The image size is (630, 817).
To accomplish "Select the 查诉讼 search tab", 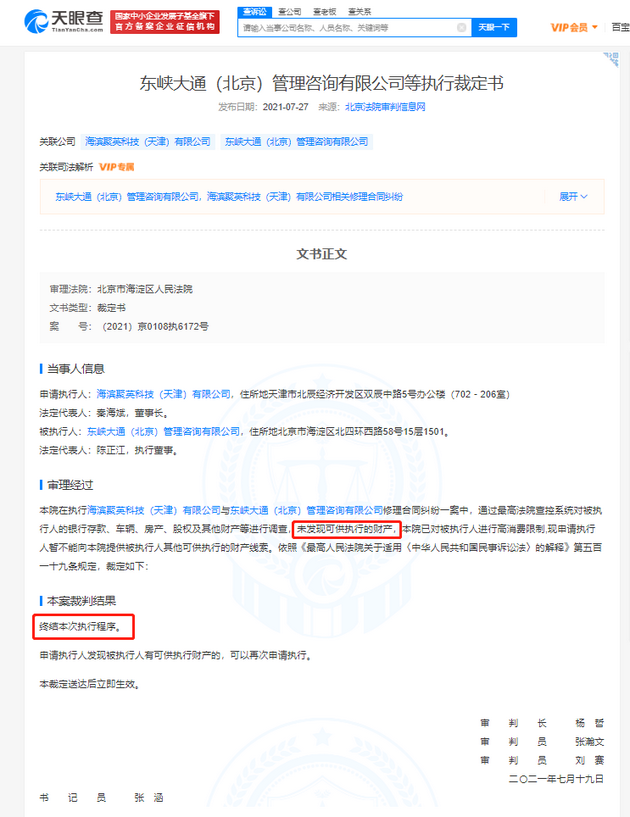I will coord(254,11).
